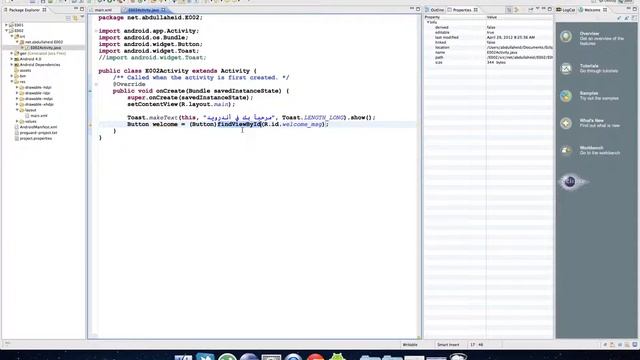Collapse the E002 project
640x360 pixels.
click(x=7, y=31)
